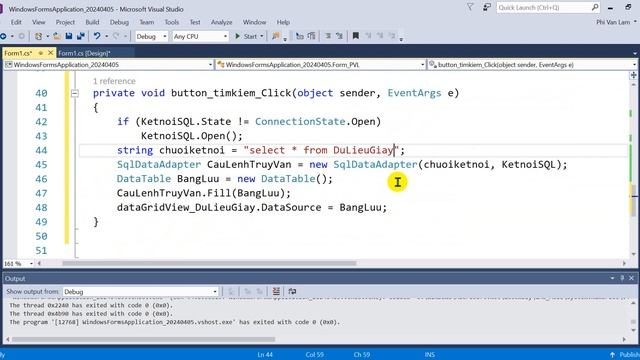
Task: Click the Save All toolbar icon
Action: pos(80,36)
